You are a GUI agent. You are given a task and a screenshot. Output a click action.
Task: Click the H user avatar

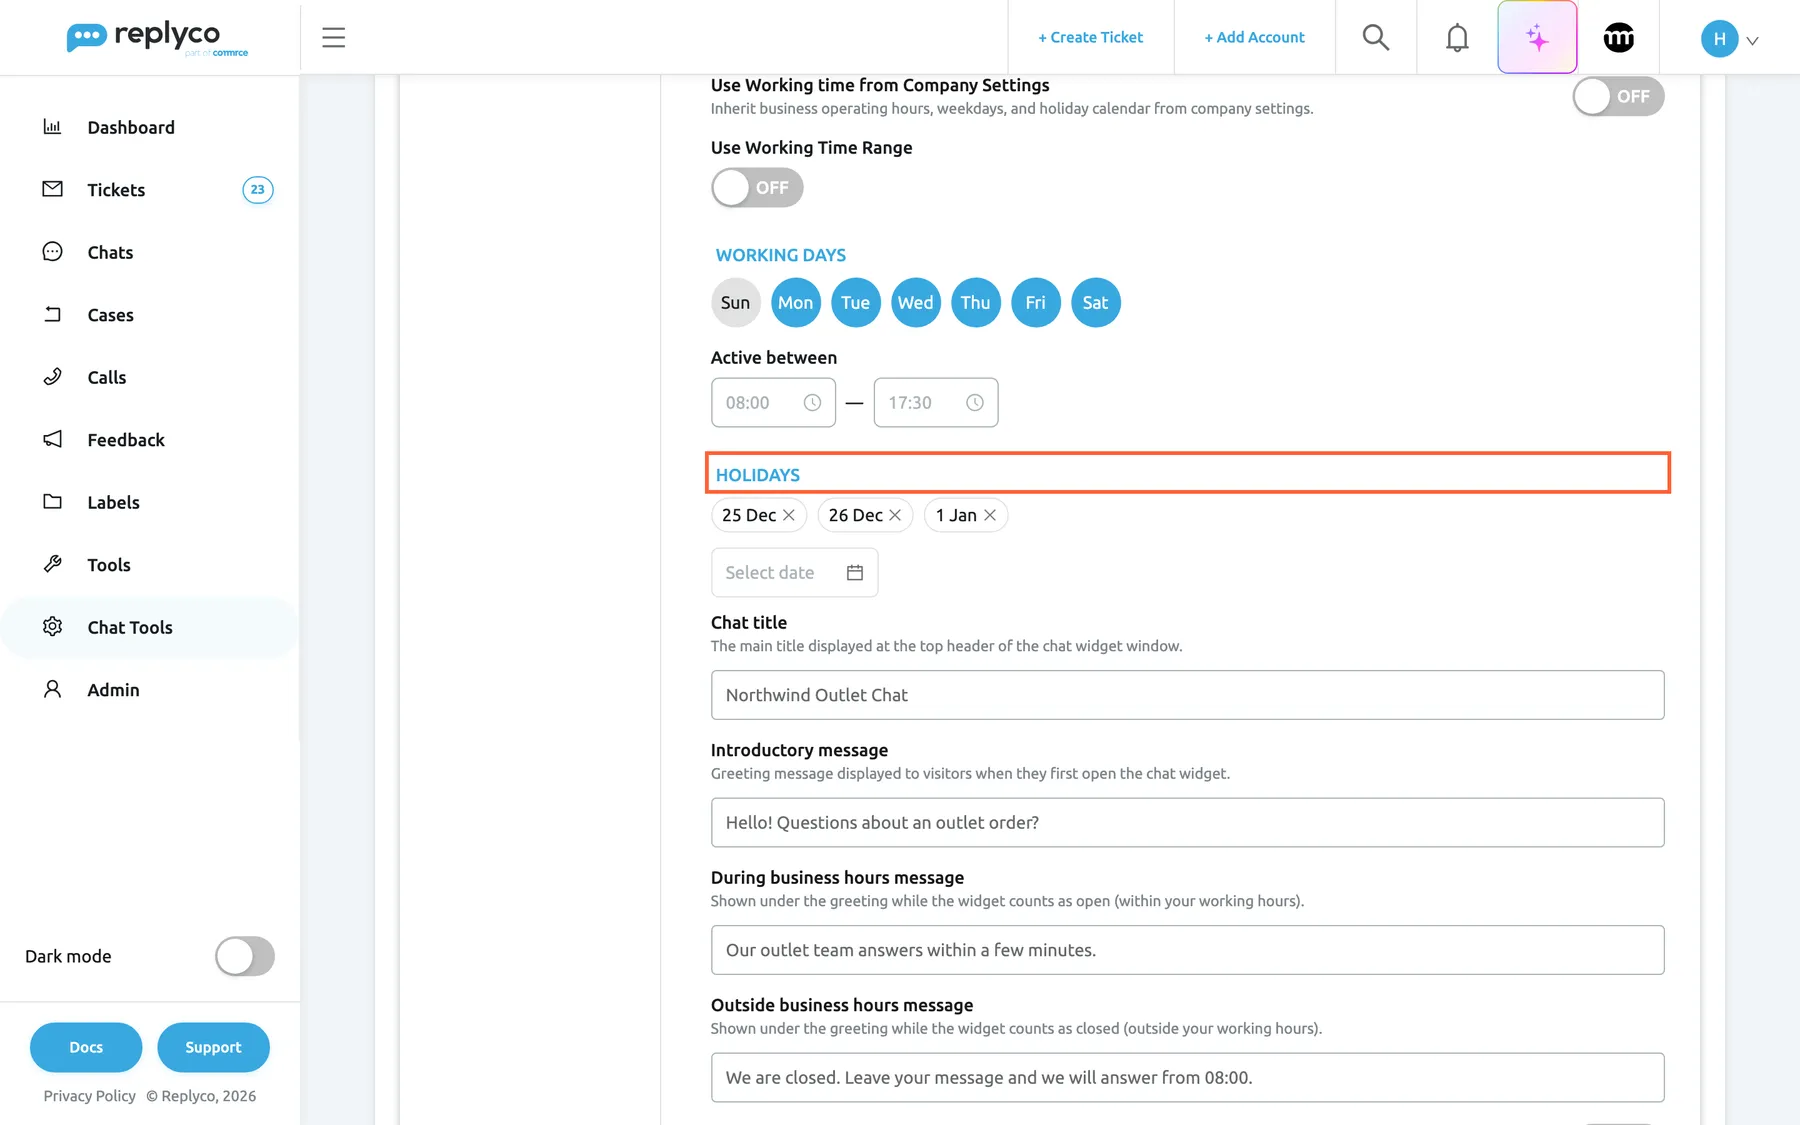(1719, 39)
